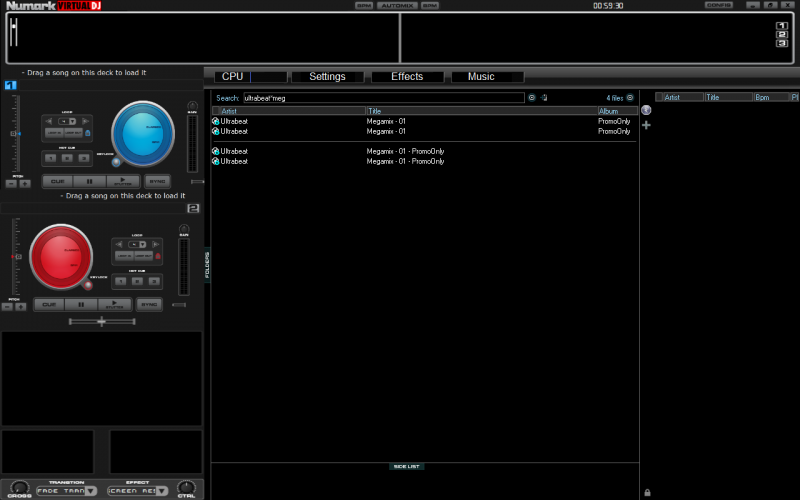Select waveform zoom level 1

(782, 26)
